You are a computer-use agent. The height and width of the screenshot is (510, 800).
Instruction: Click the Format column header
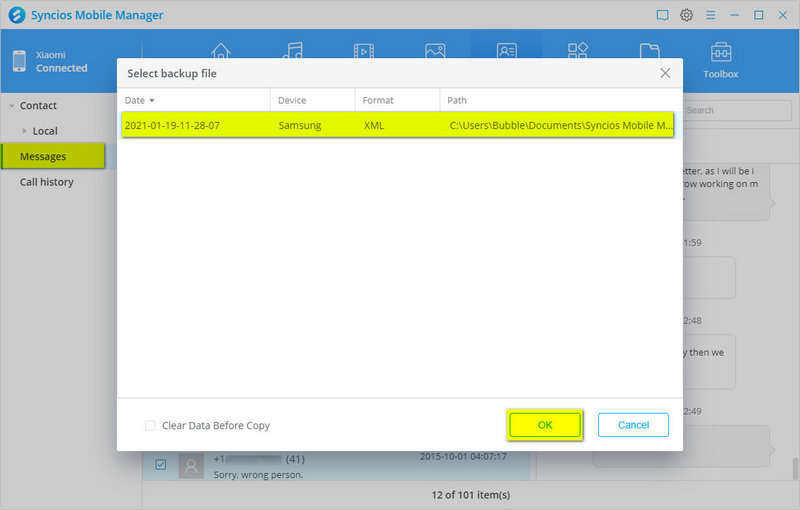point(397,100)
